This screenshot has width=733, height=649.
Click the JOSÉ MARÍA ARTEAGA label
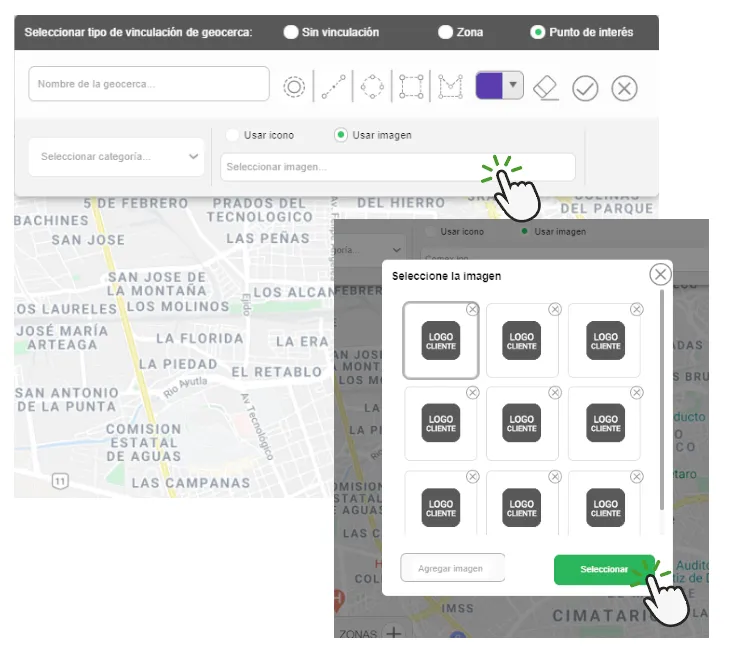pyautogui.click(x=62, y=338)
